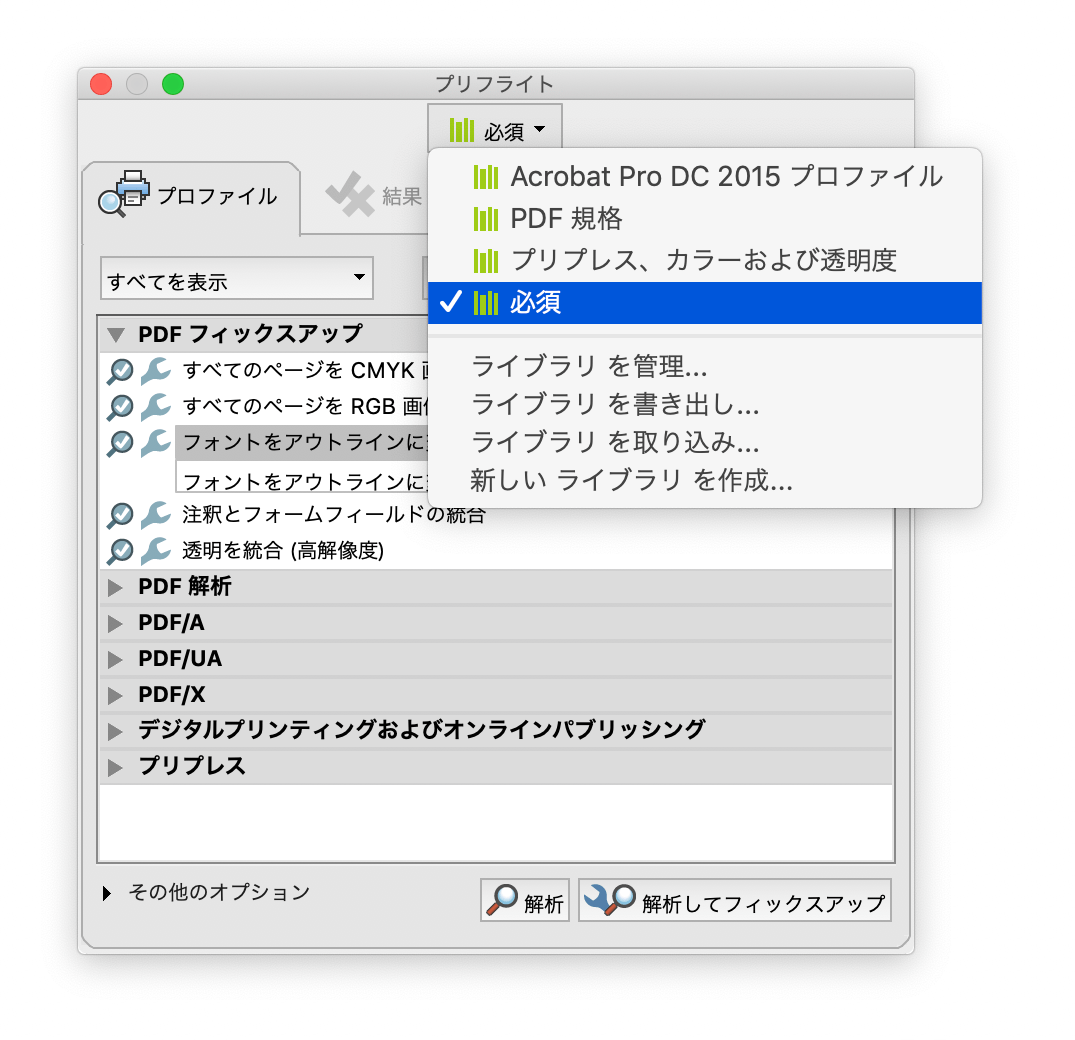Zoom the プリフライト window with green button

coord(173,84)
